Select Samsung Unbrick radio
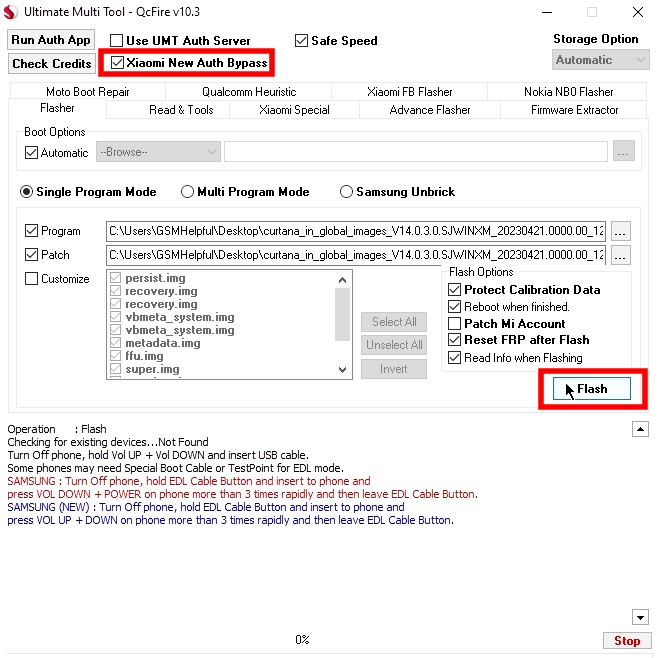Image resolution: width=661 pixels, height=658 pixels. [346, 192]
